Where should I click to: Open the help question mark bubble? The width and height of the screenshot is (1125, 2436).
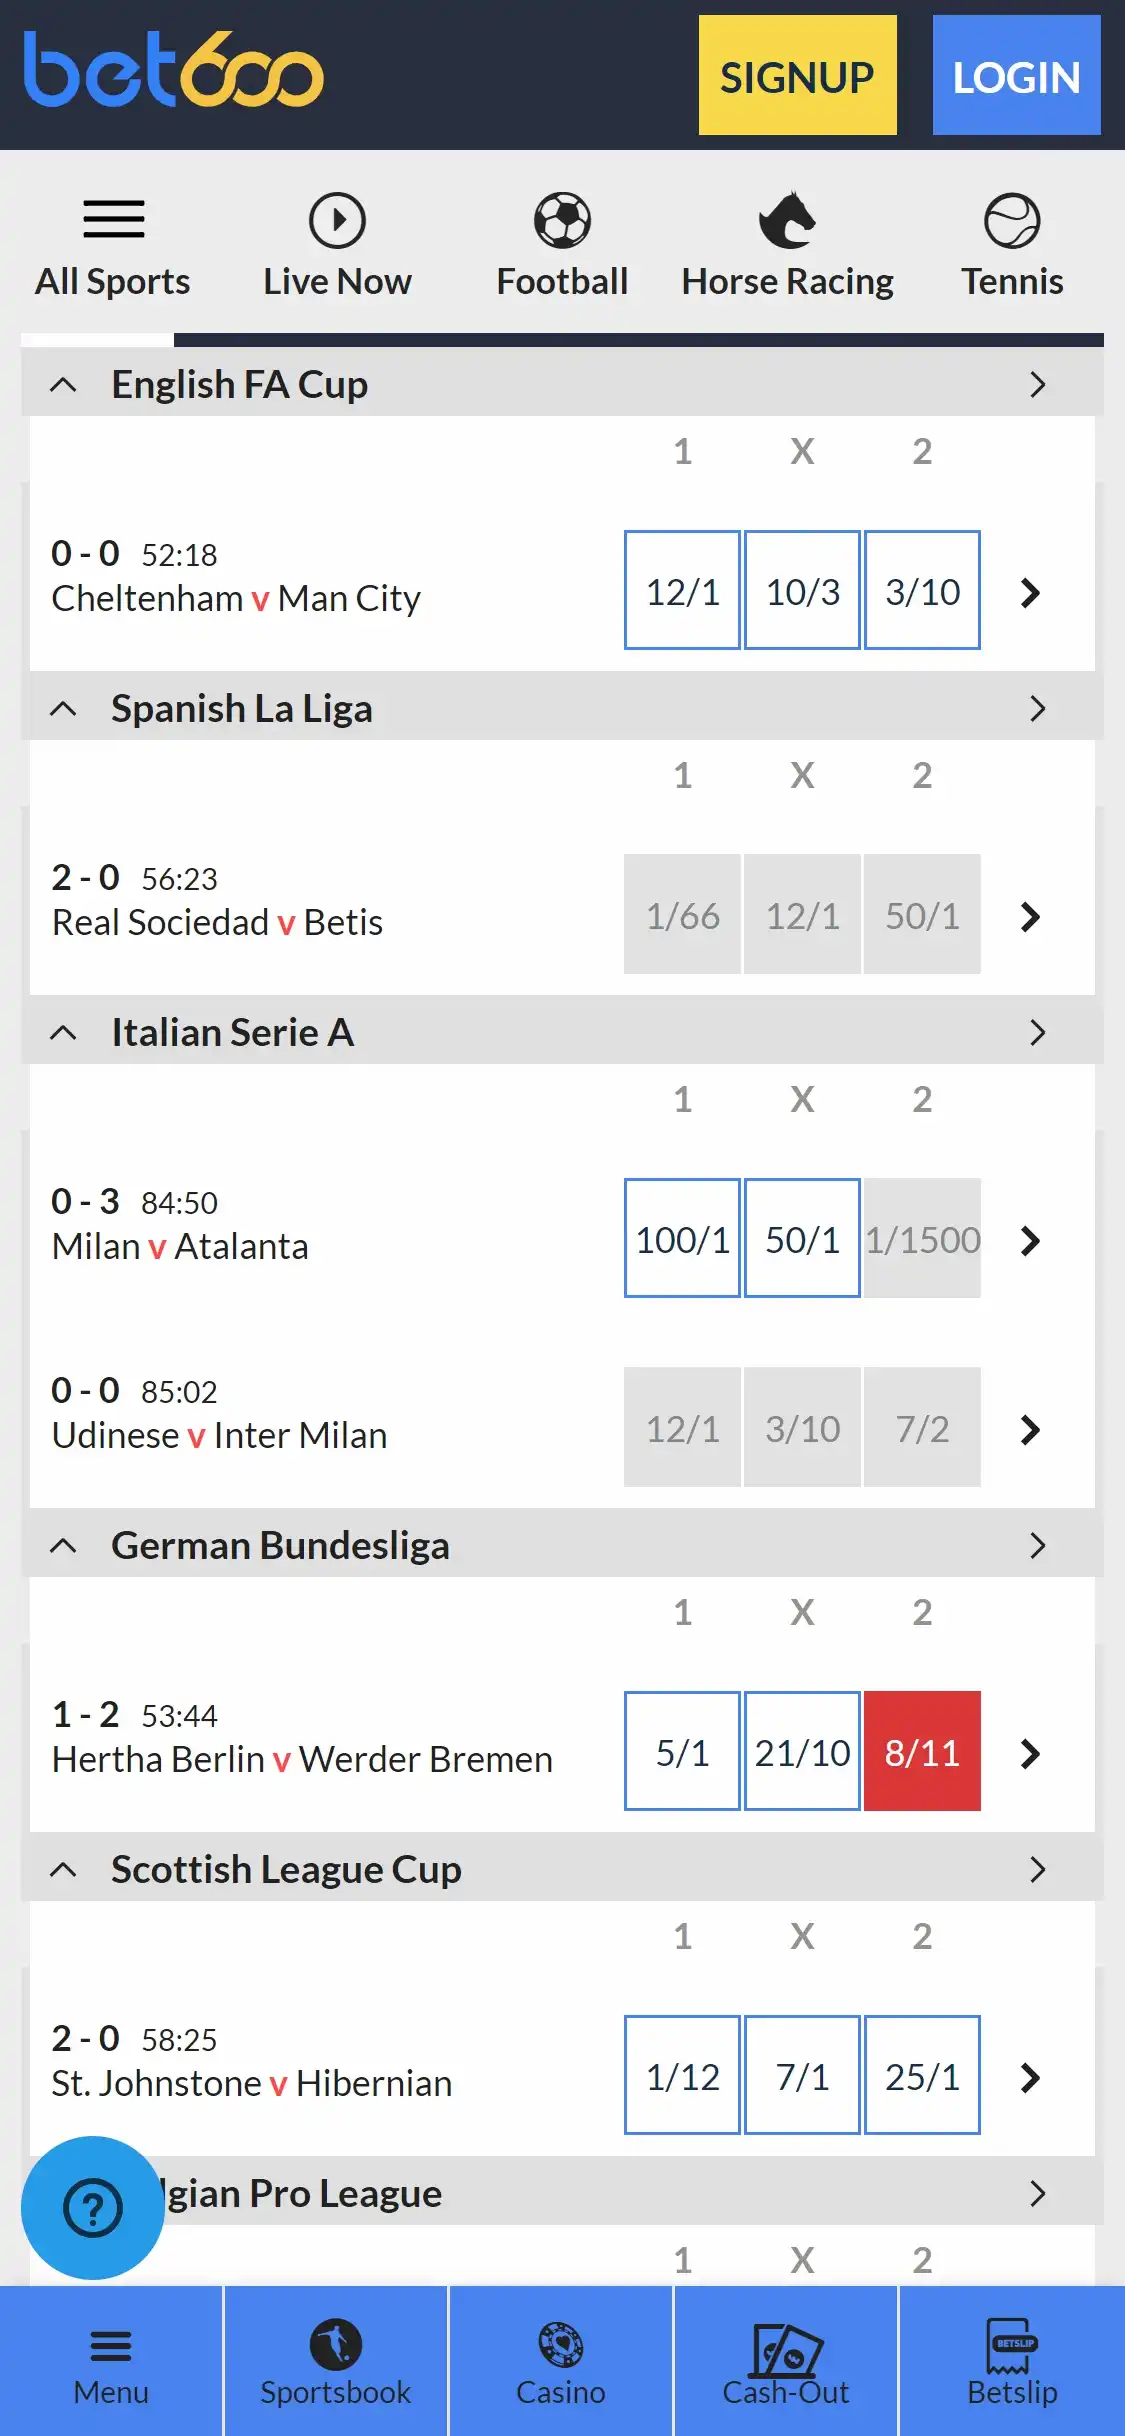93,2208
